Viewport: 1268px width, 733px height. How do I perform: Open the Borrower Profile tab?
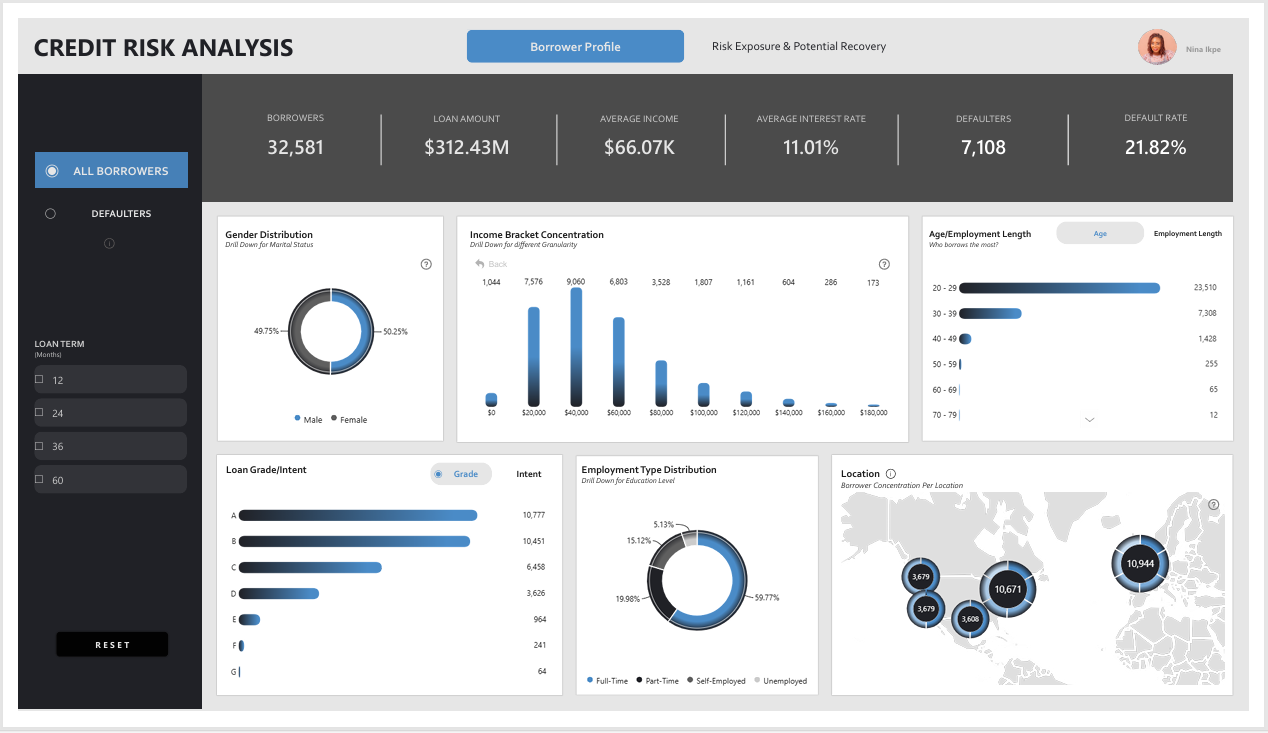575,47
